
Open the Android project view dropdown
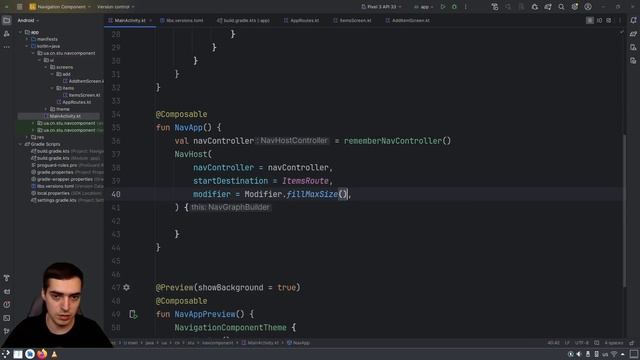coord(28,20)
